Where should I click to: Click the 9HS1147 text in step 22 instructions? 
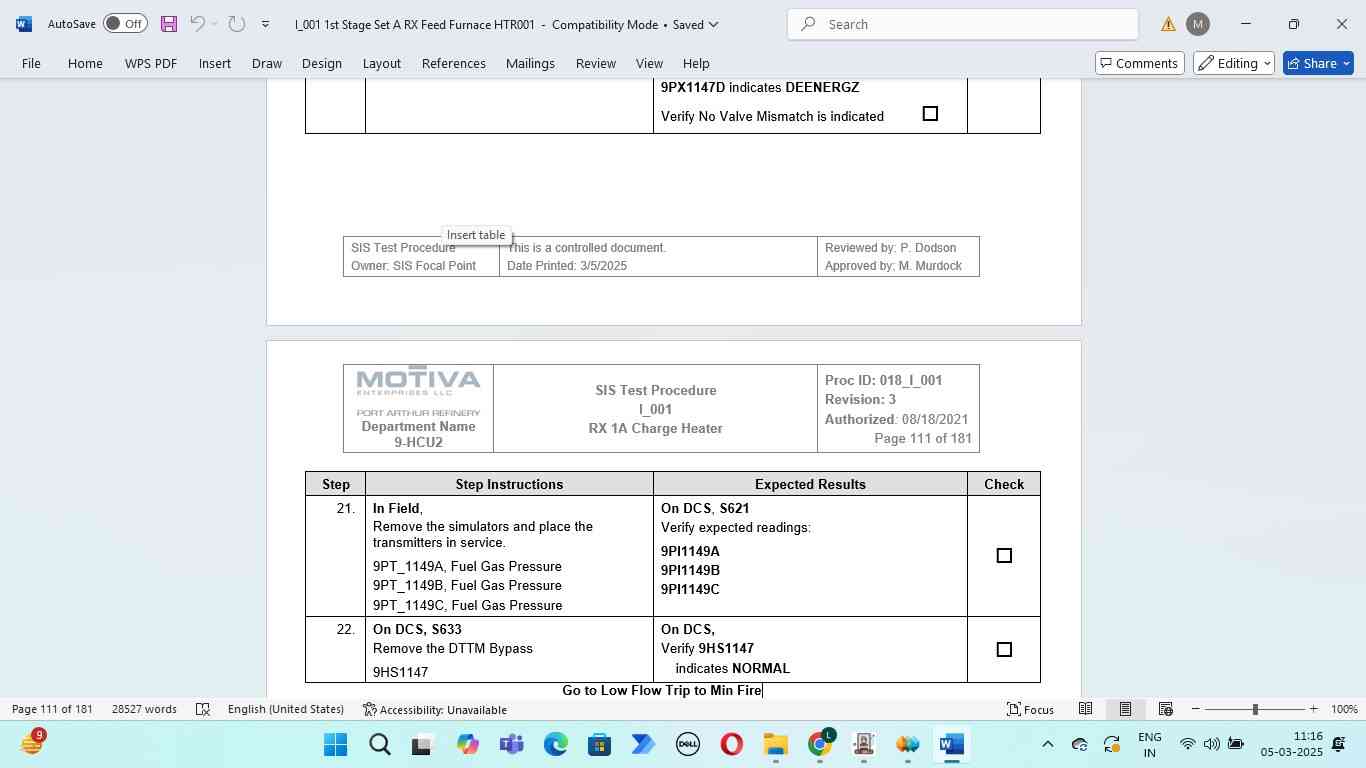[400, 673]
